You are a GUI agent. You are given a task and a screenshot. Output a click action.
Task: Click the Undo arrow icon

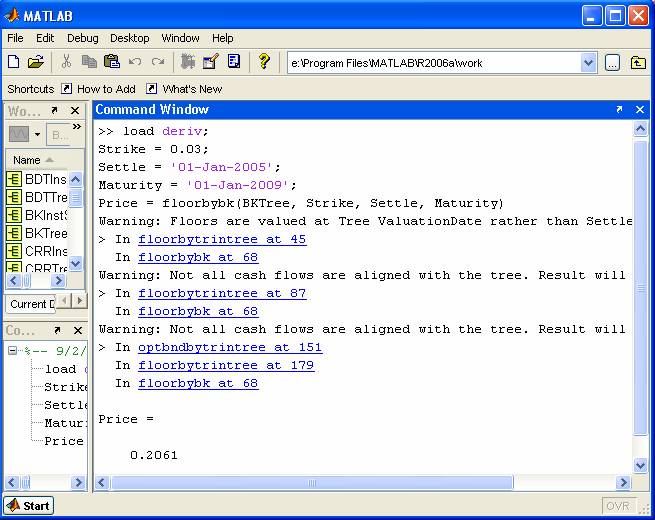(135, 62)
